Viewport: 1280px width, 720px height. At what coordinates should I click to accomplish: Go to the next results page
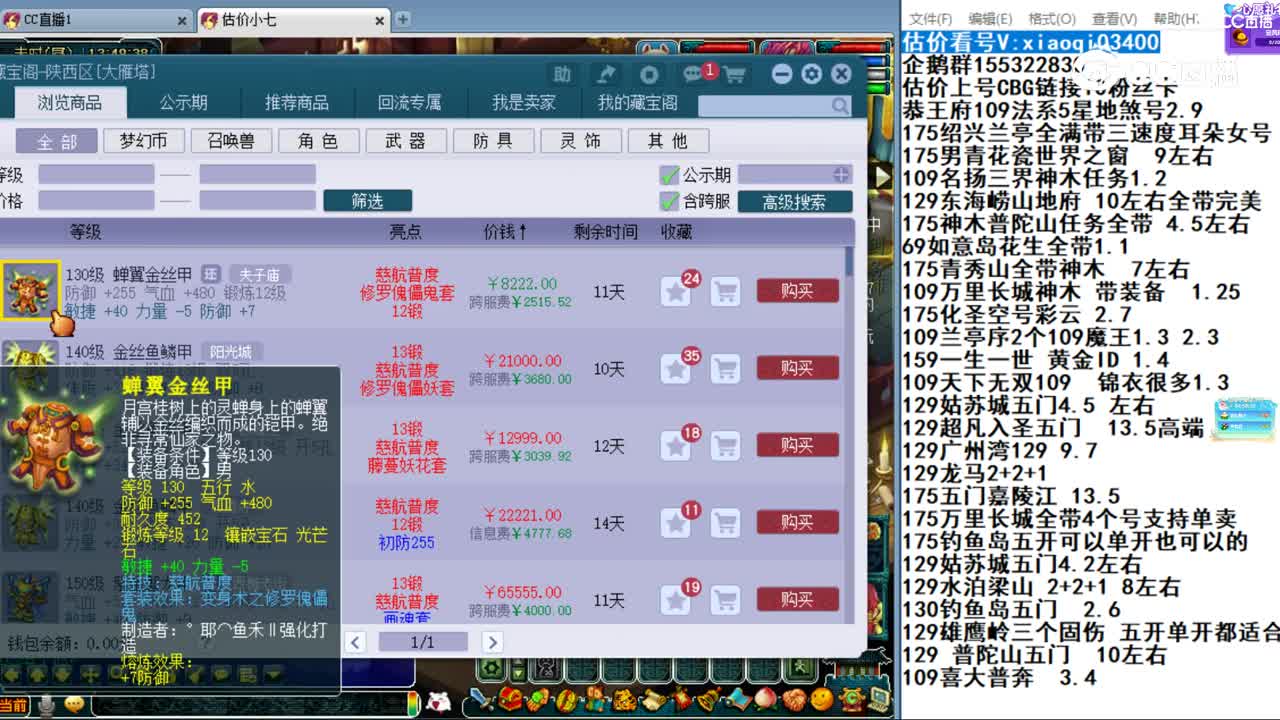coord(491,642)
